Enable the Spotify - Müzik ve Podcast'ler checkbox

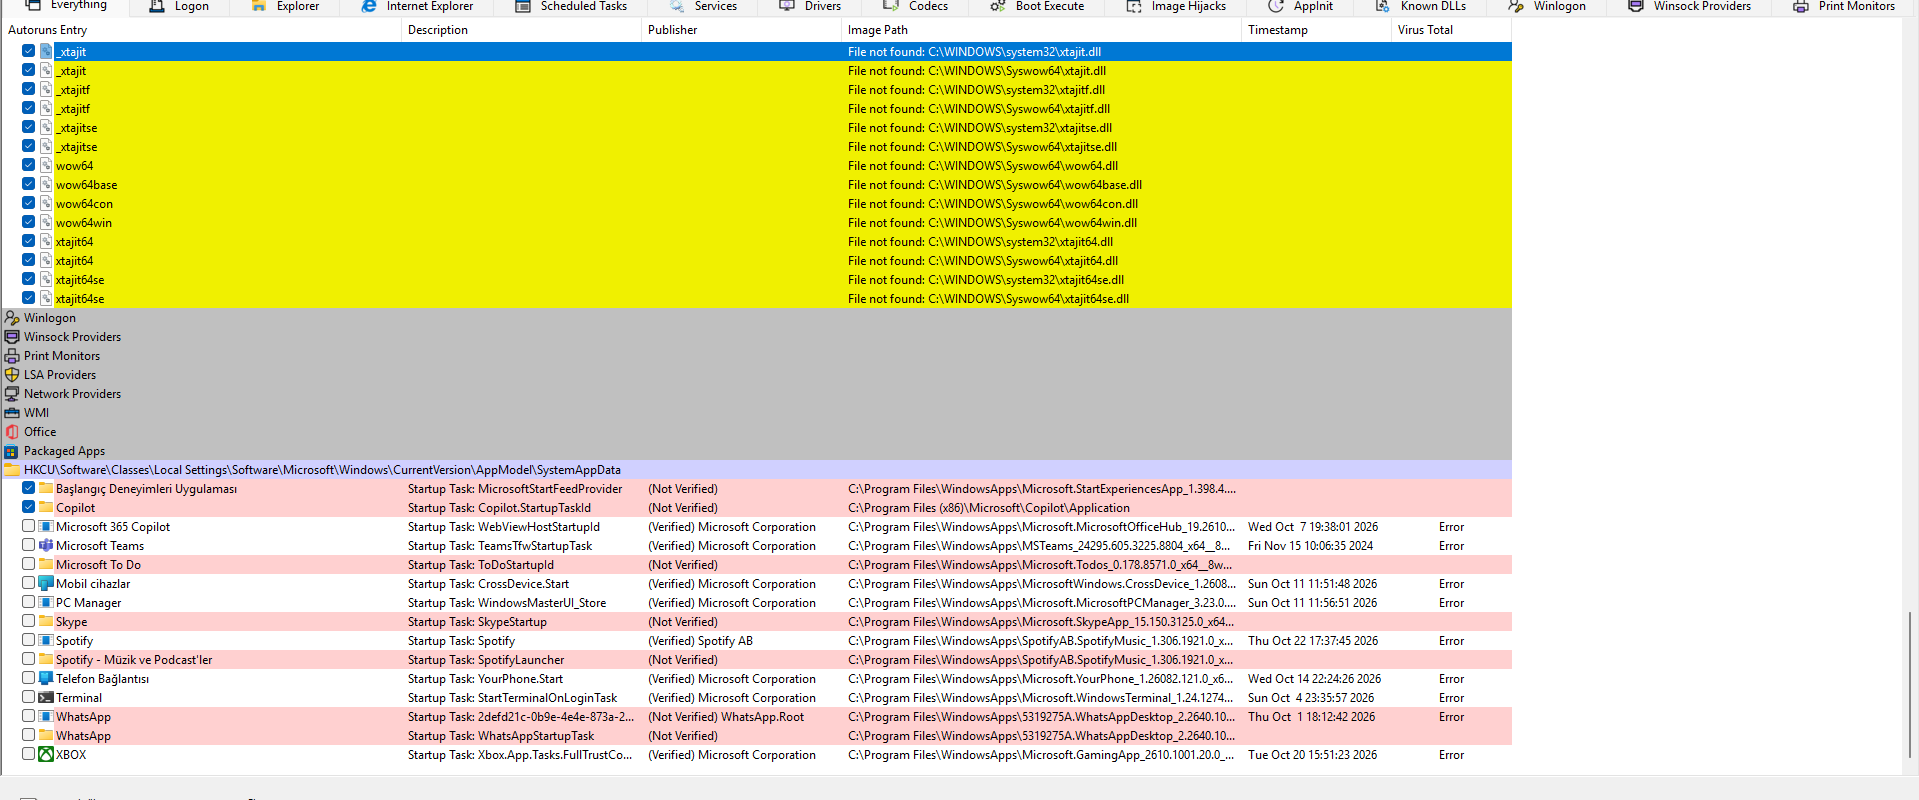coord(29,660)
